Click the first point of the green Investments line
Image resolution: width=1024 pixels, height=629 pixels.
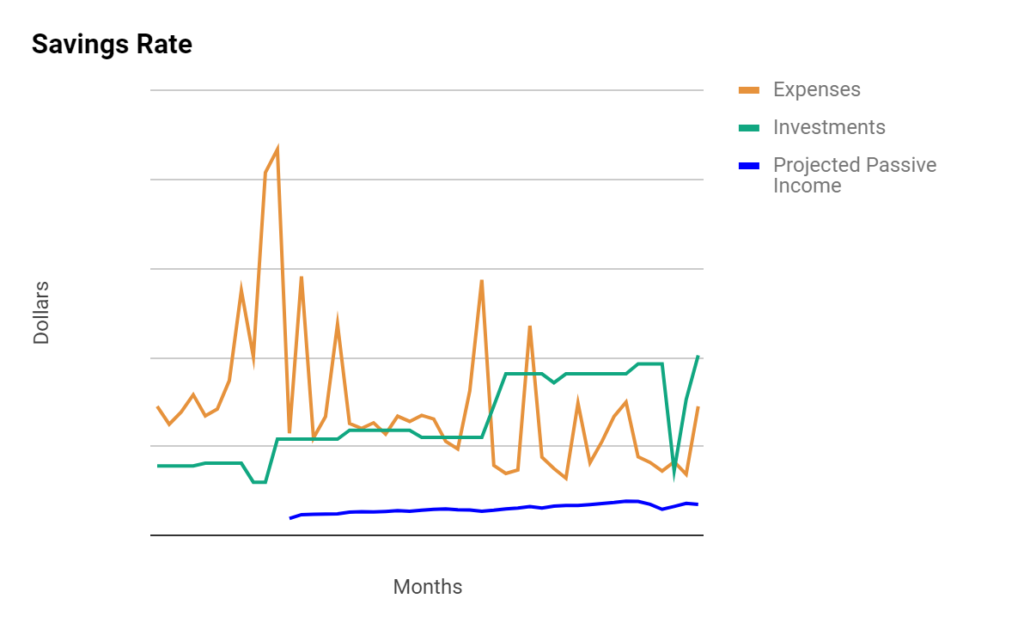157,466
